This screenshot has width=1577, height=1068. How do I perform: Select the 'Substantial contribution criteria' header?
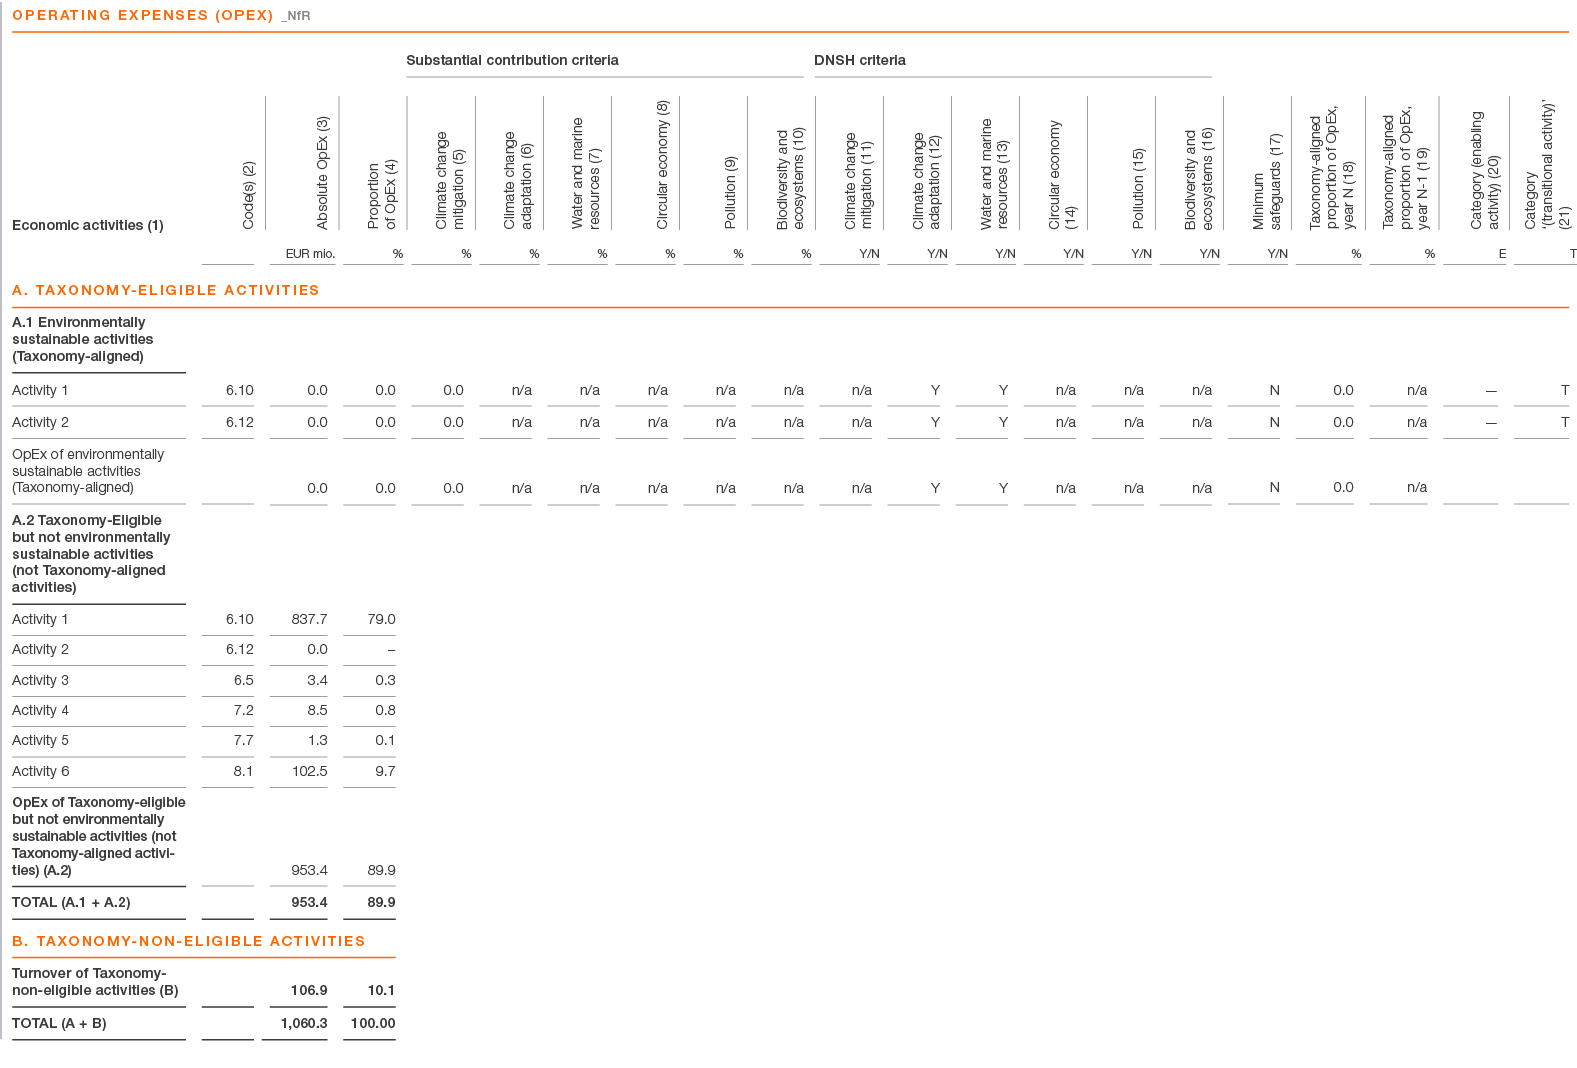tap(512, 60)
